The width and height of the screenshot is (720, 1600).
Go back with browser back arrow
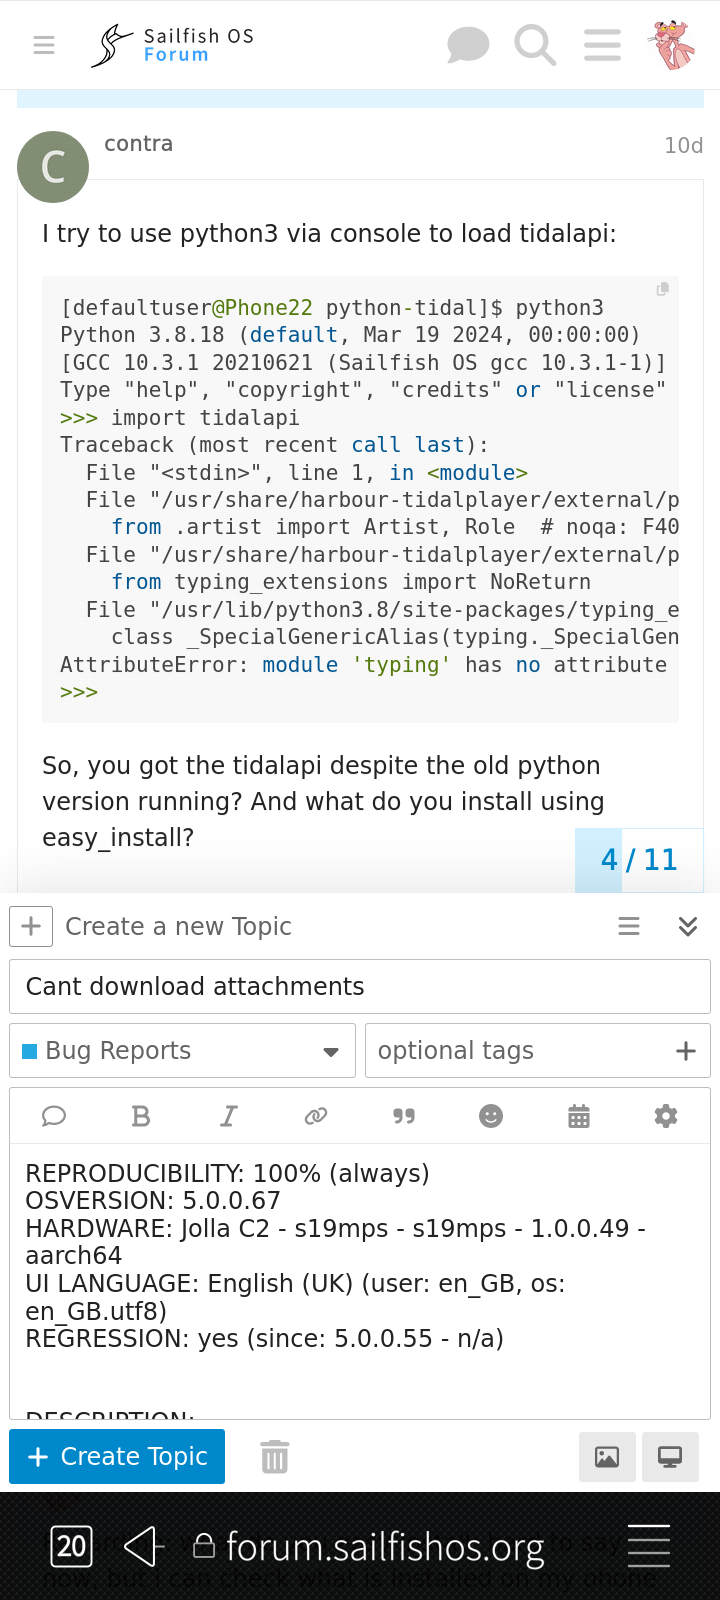(144, 1547)
